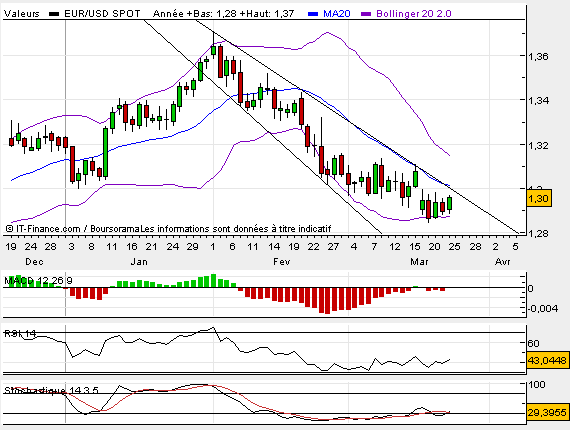
Task: Click the 1,36 price axis label
Action: coord(538,57)
